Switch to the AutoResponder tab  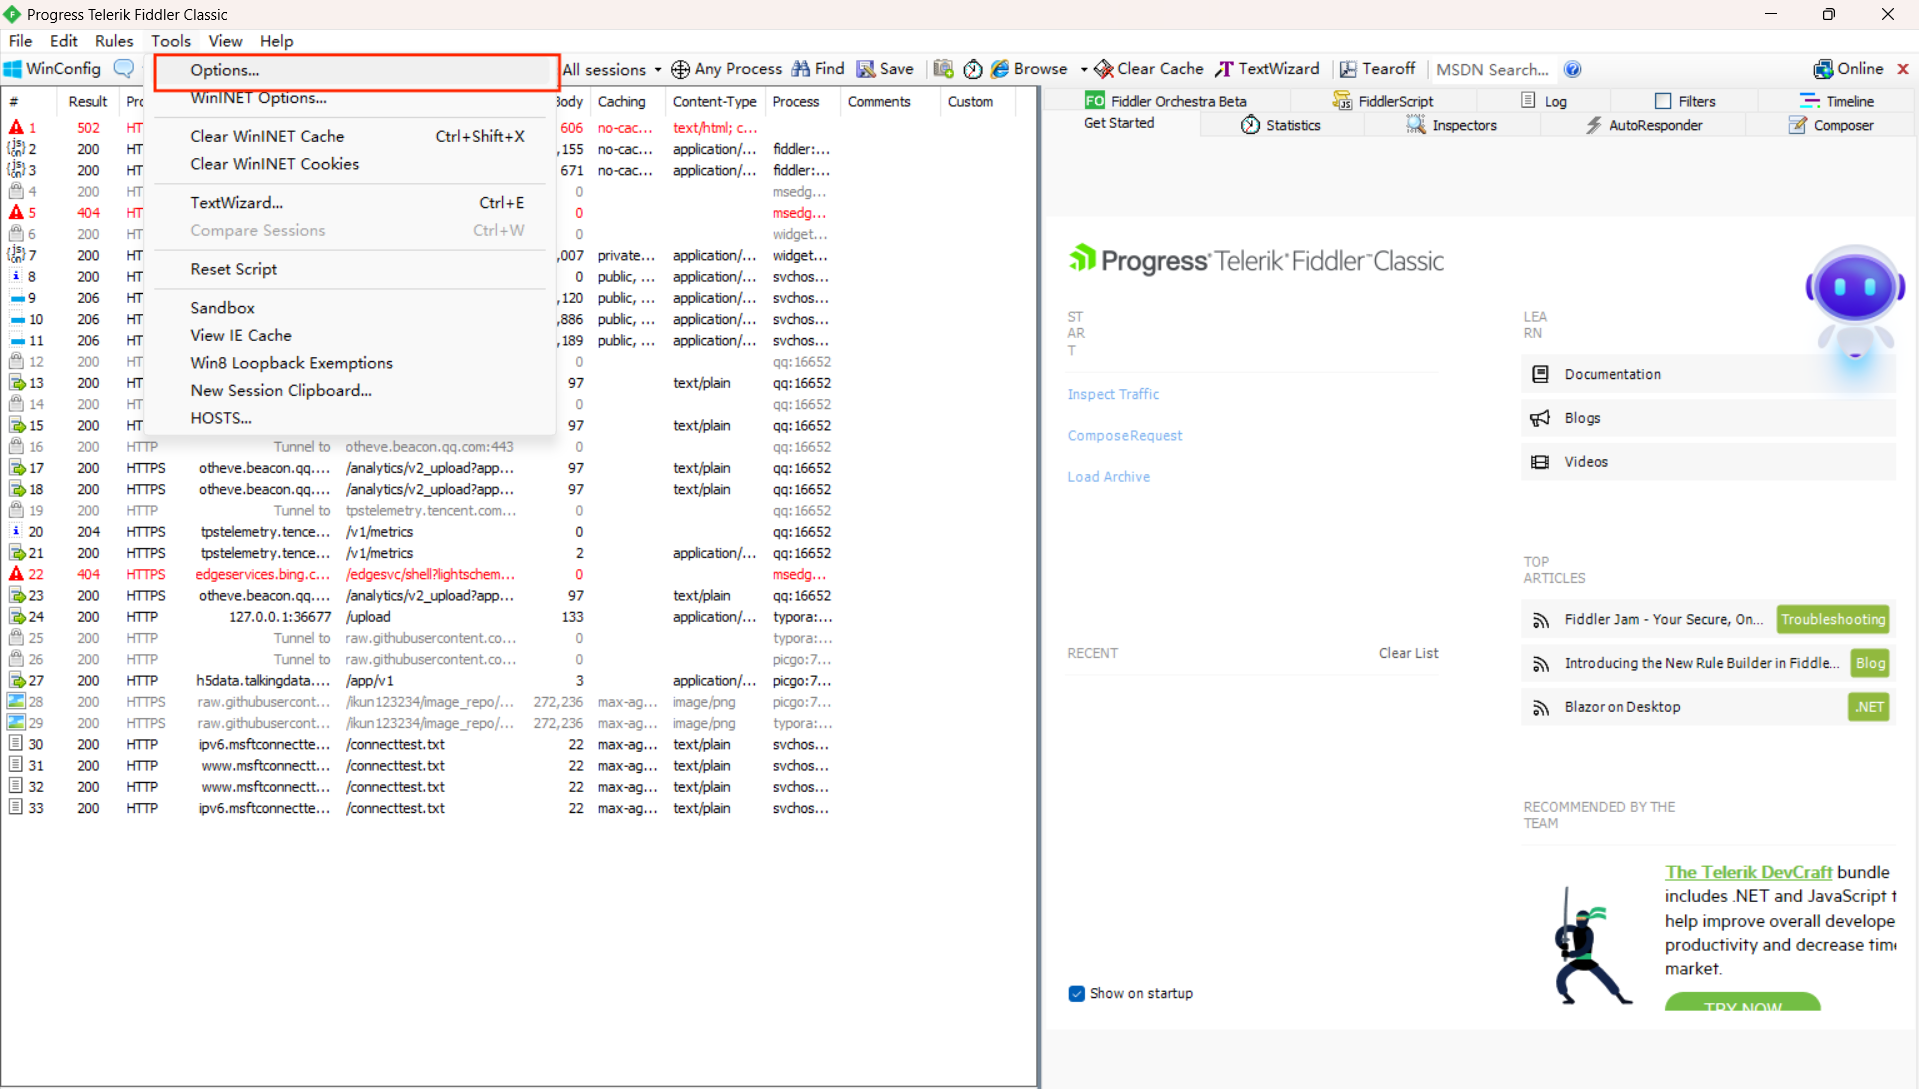1643,126
